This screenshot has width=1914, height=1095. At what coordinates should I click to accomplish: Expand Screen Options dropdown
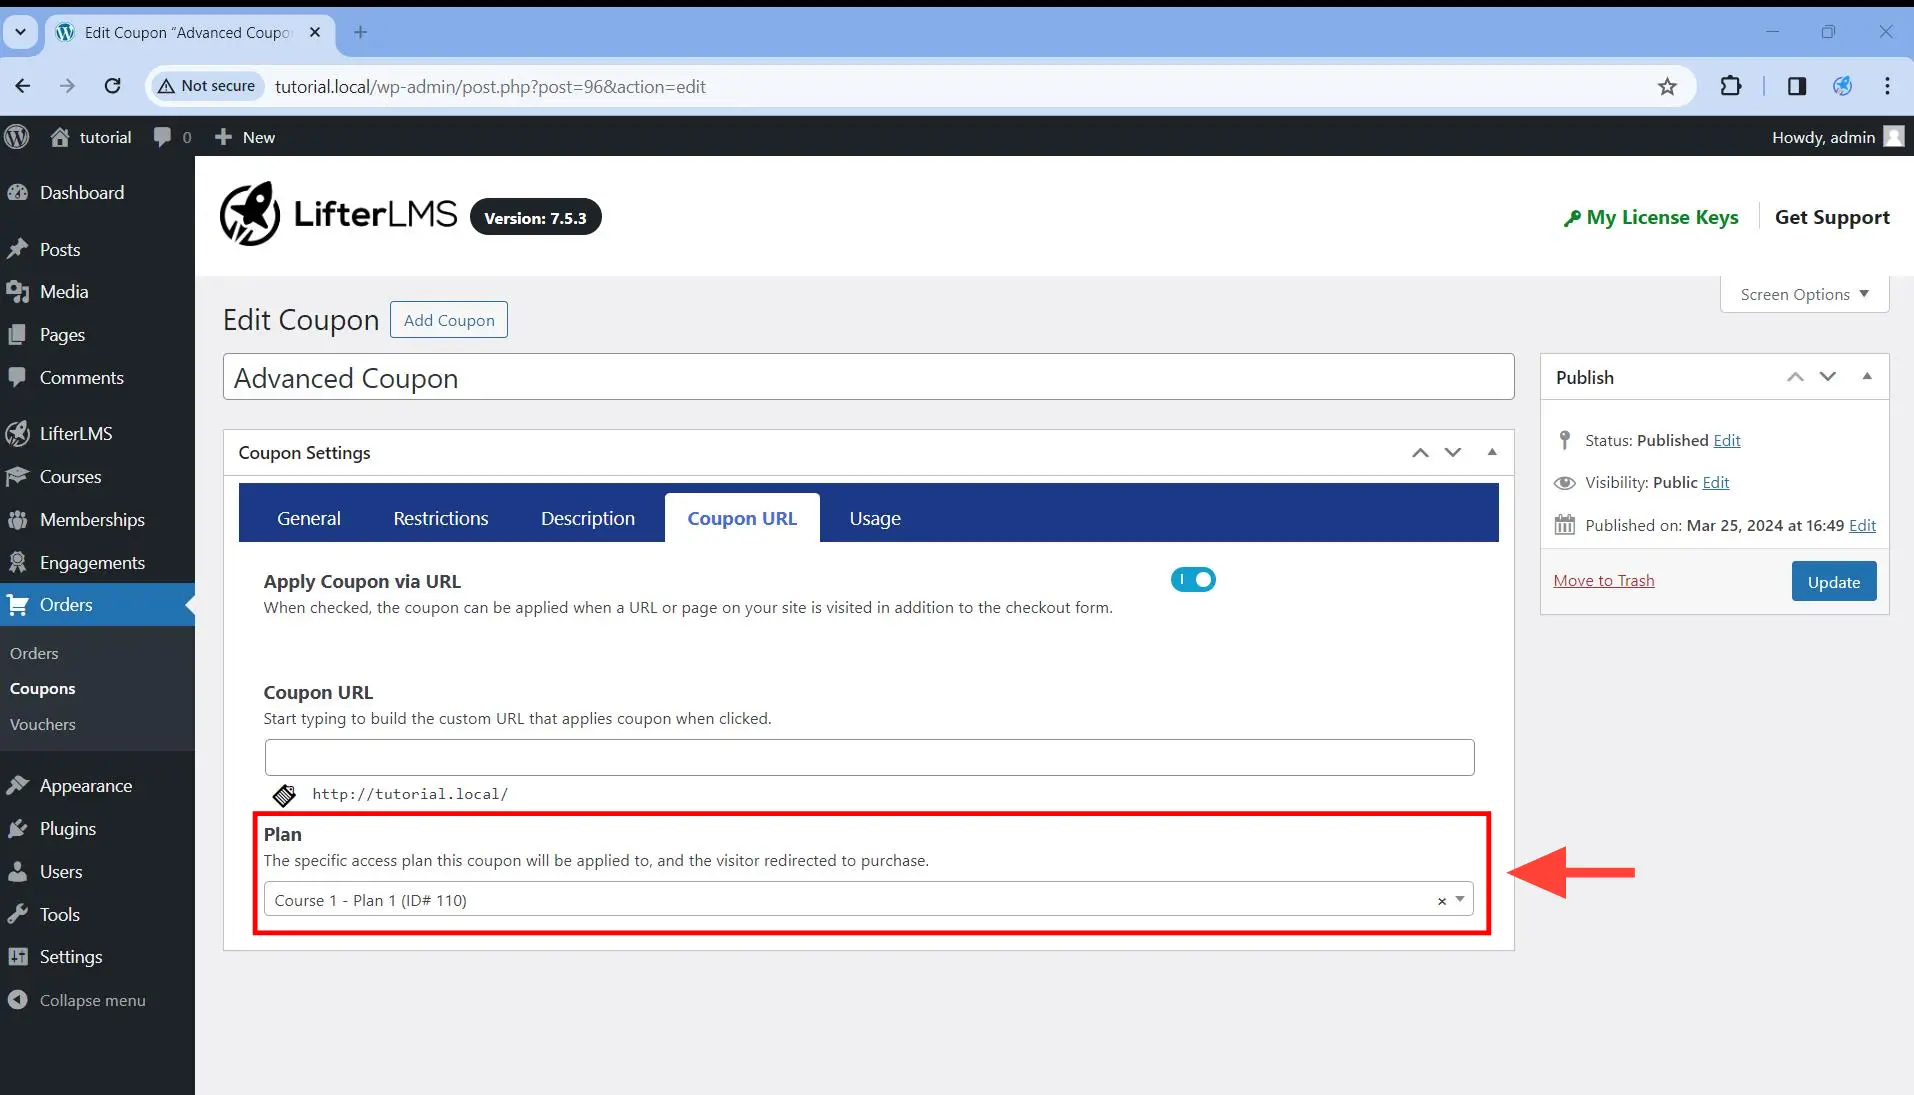[1804, 294]
